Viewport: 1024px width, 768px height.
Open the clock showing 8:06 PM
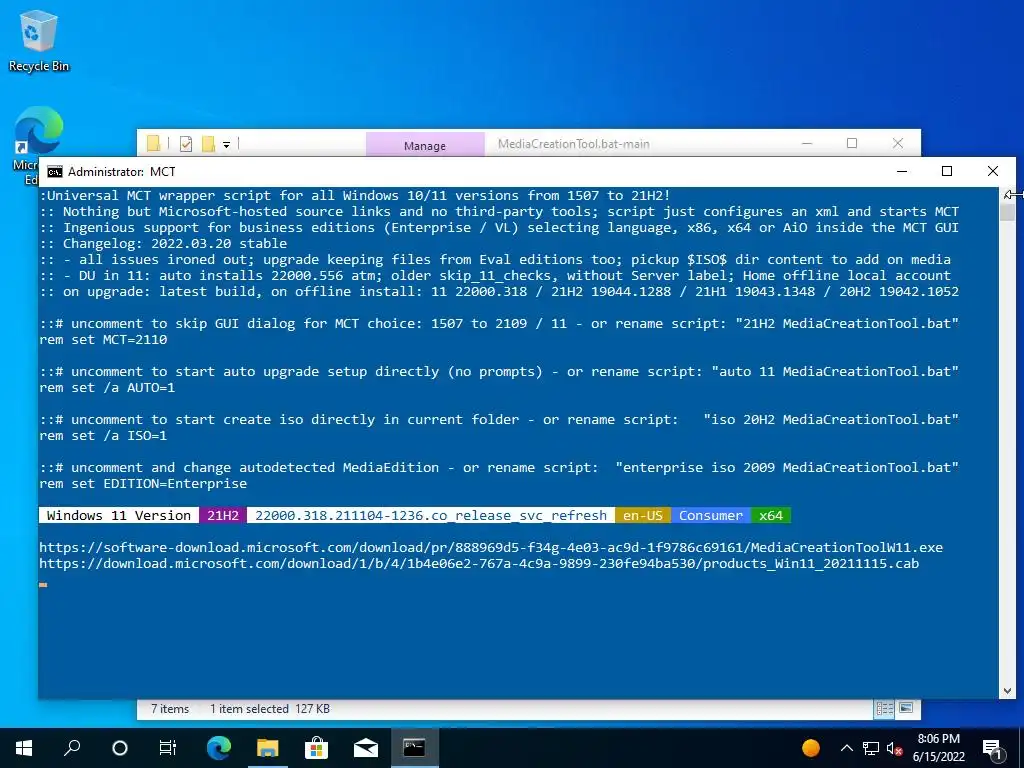click(x=938, y=748)
